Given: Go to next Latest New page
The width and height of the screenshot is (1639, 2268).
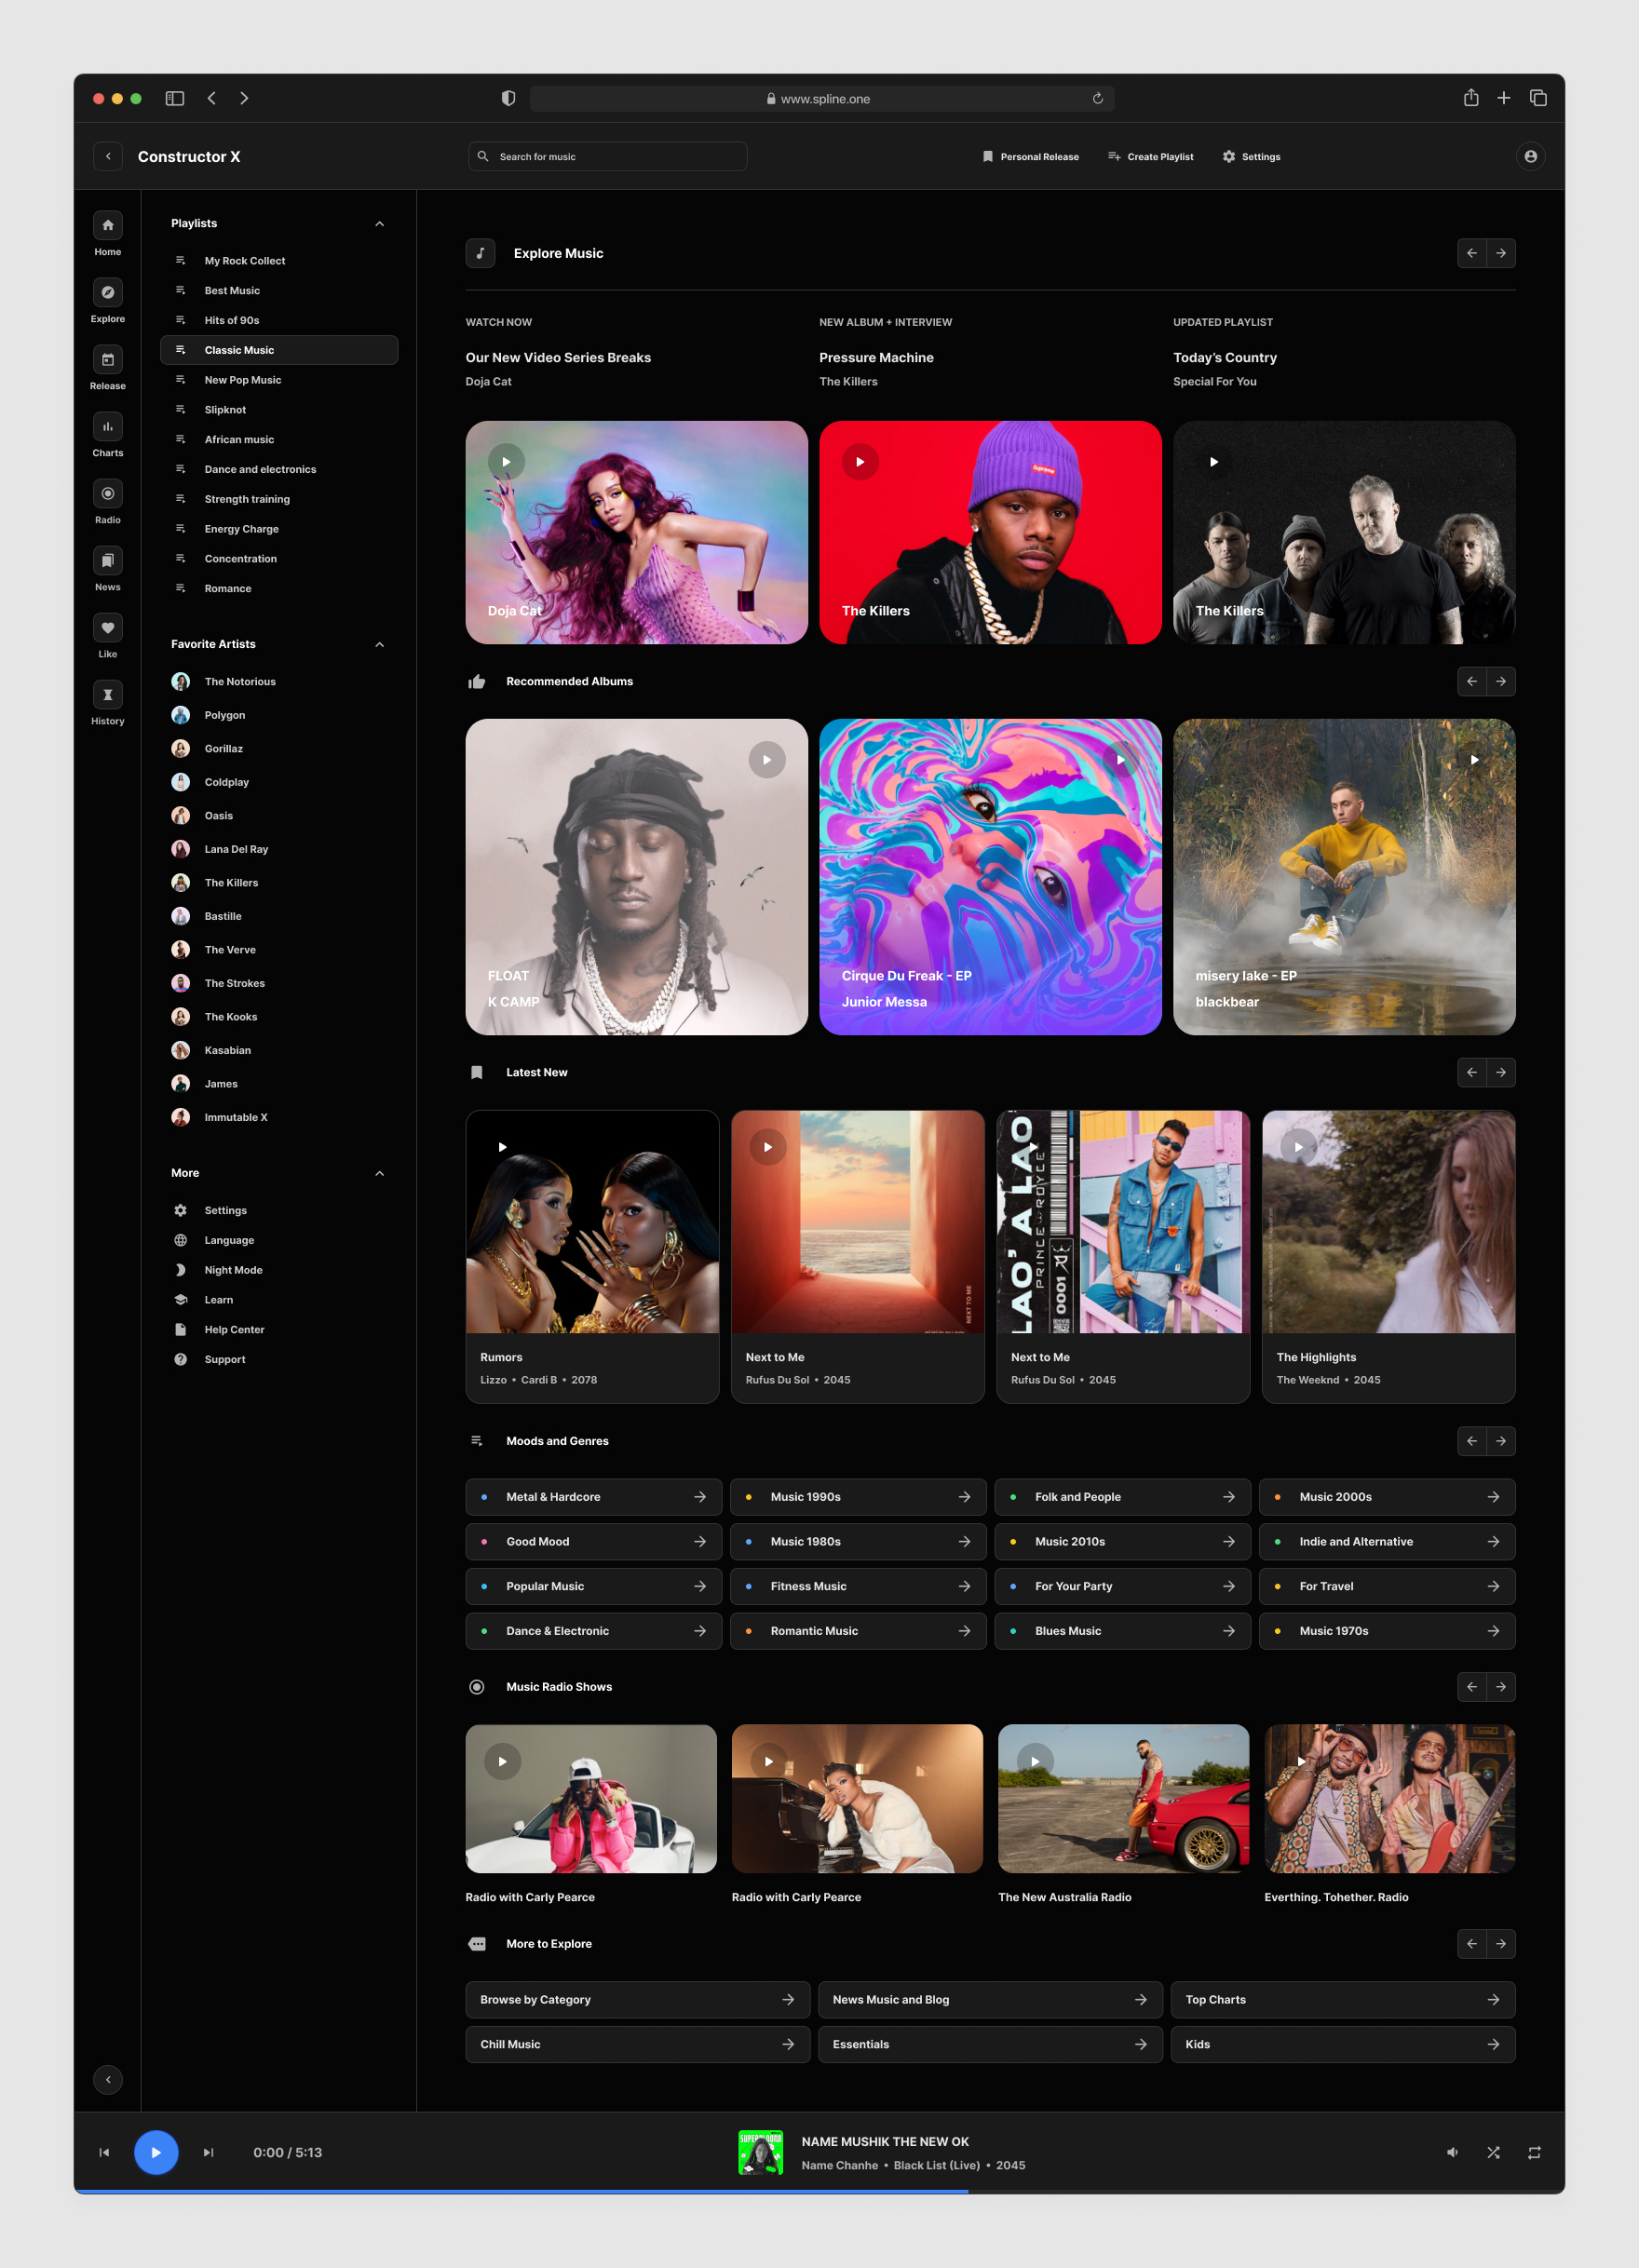Looking at the screenshot, I should 1501,1072.
